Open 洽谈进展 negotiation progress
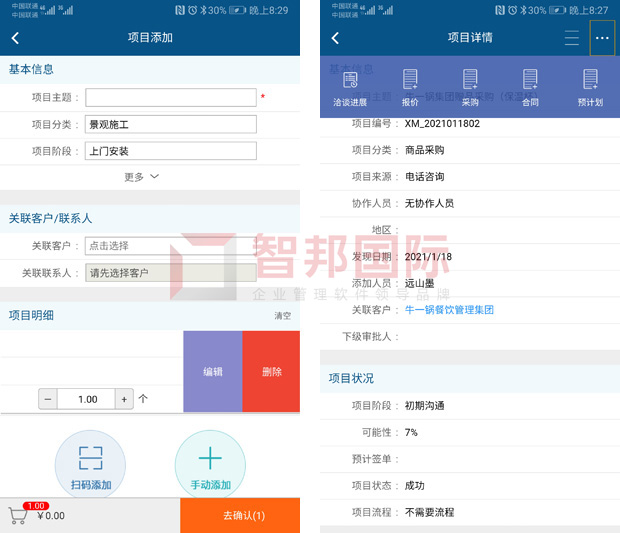620x533 pixels. point(350,89)
